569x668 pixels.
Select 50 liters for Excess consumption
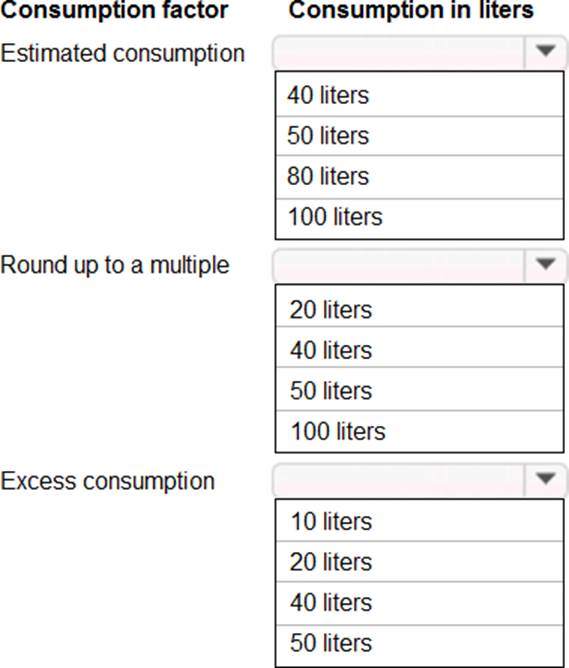420,643
